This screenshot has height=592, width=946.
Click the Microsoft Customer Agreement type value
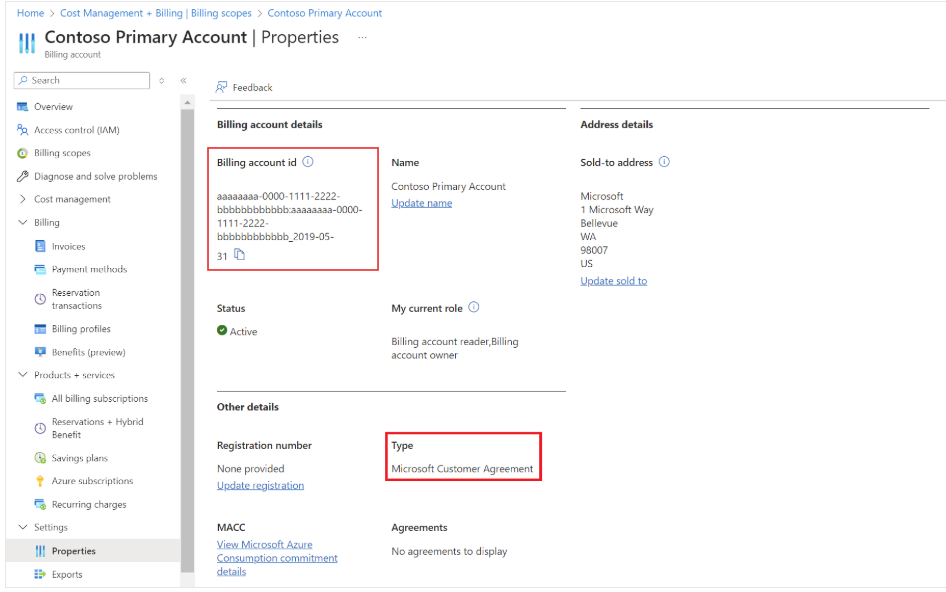click(x=462, y=468)
